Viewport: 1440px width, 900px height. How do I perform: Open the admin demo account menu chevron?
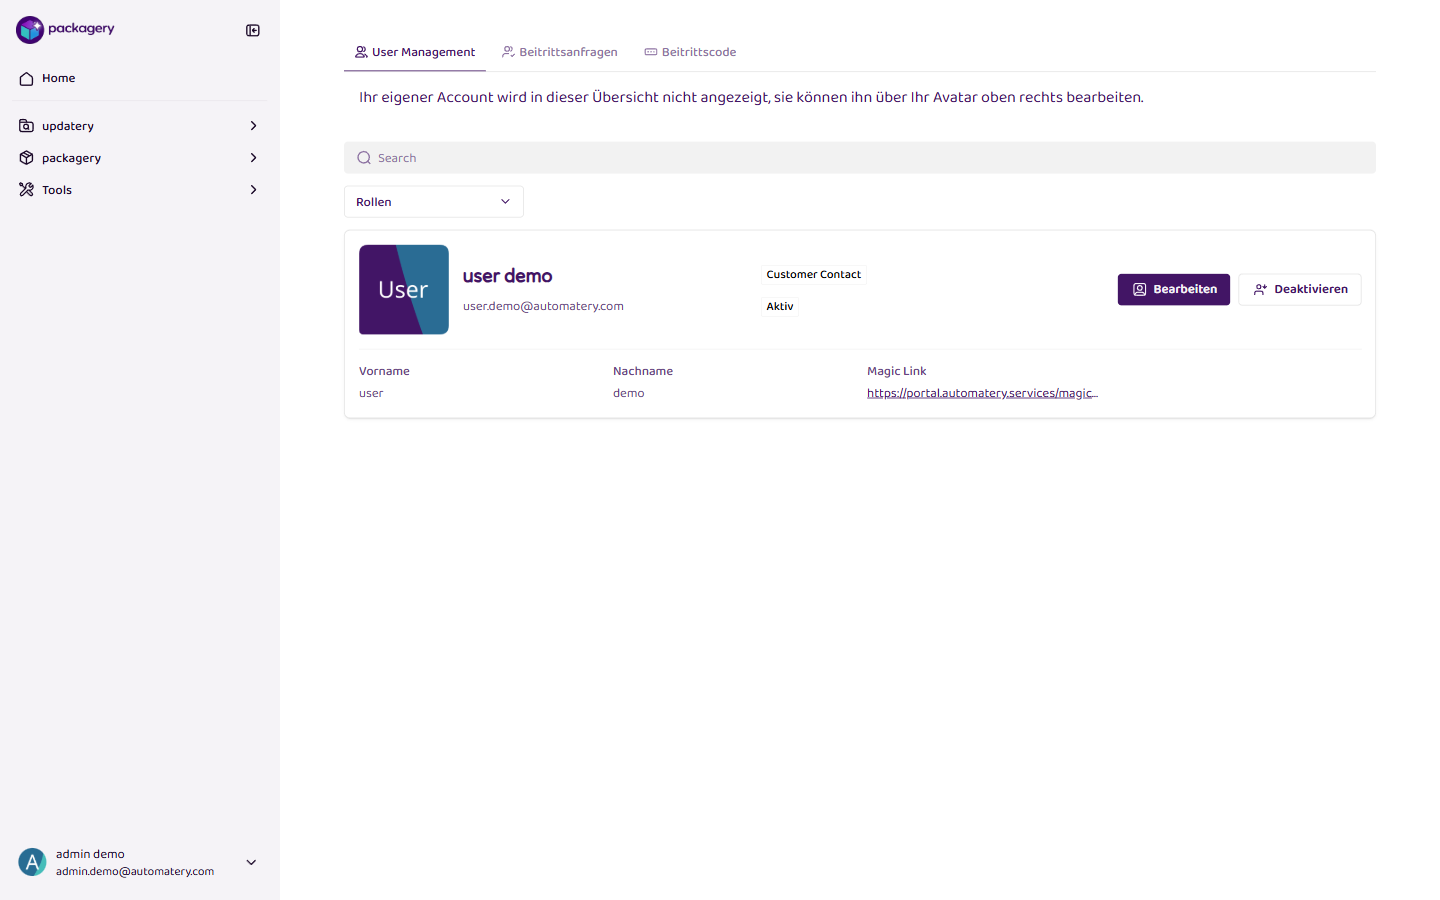pyautogui.click(x=251, y=862)
